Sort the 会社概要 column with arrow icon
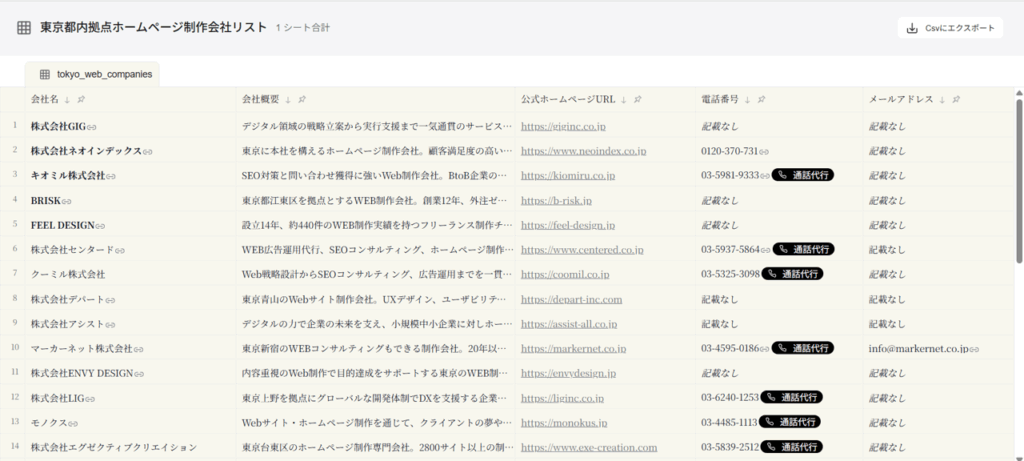1024x461 pixels. coord(288,100)
